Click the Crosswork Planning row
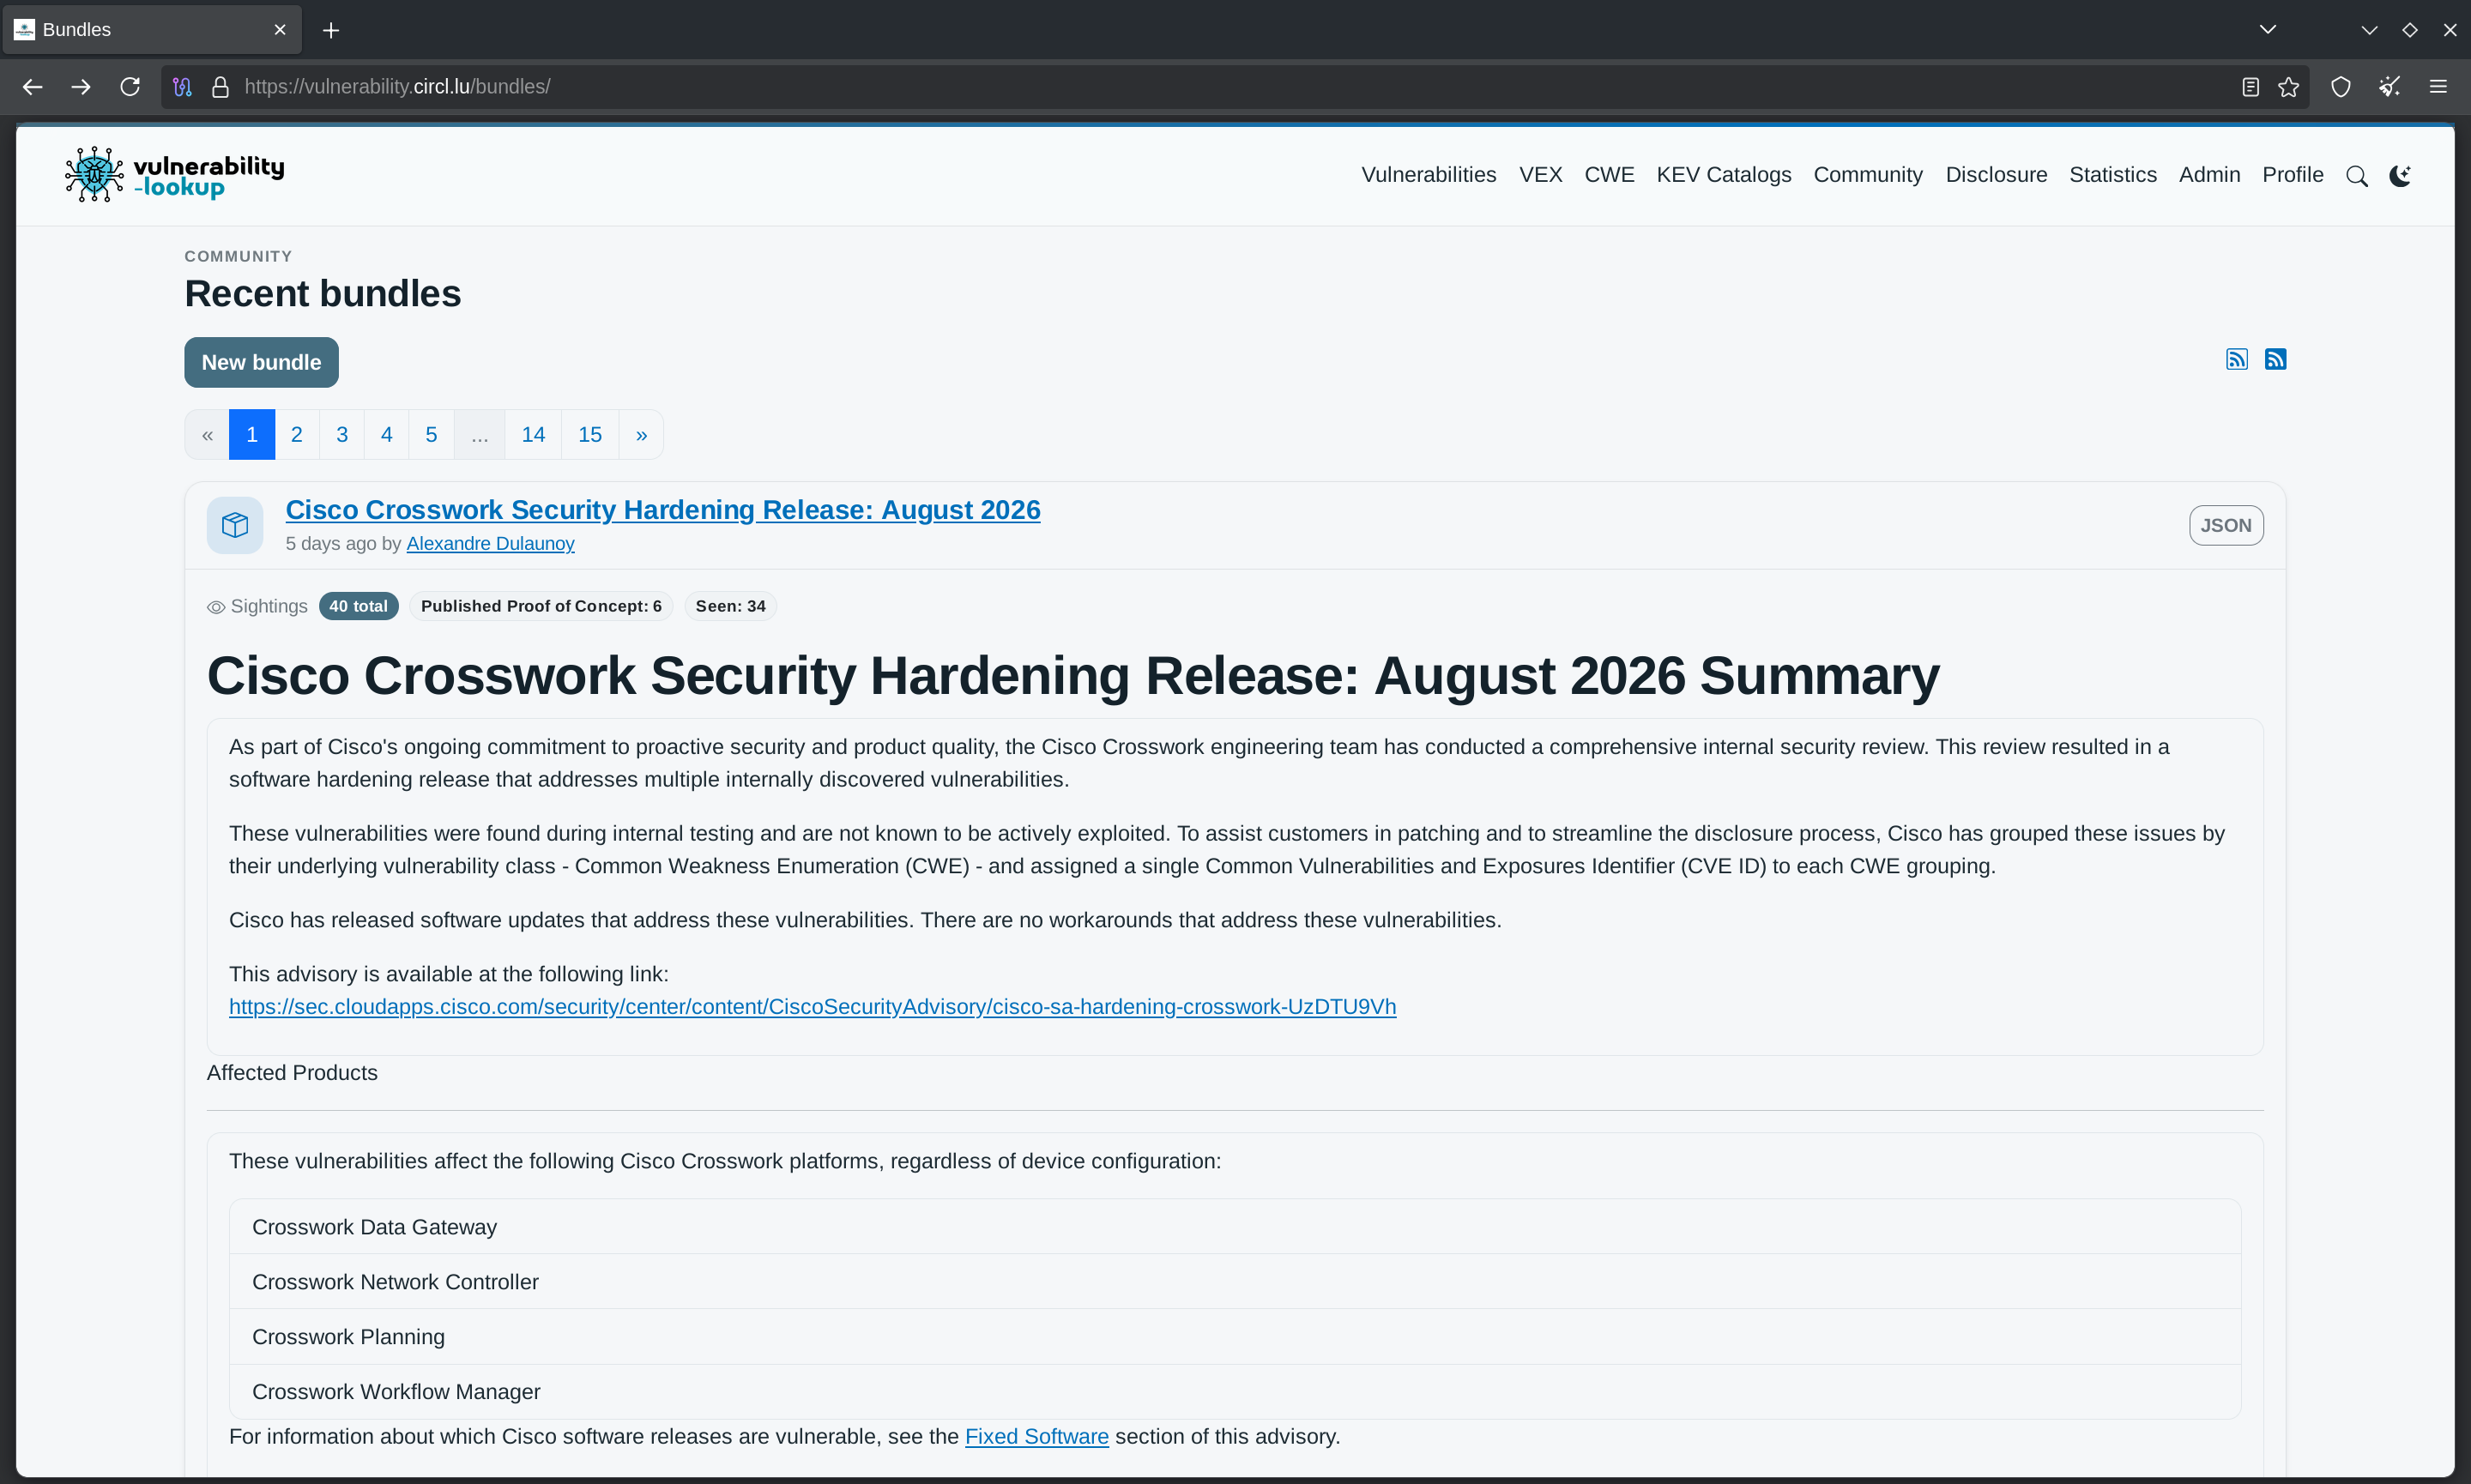This screenshot has width=2471, height=1484. pyautogui.click(x=1235, y=1337)
